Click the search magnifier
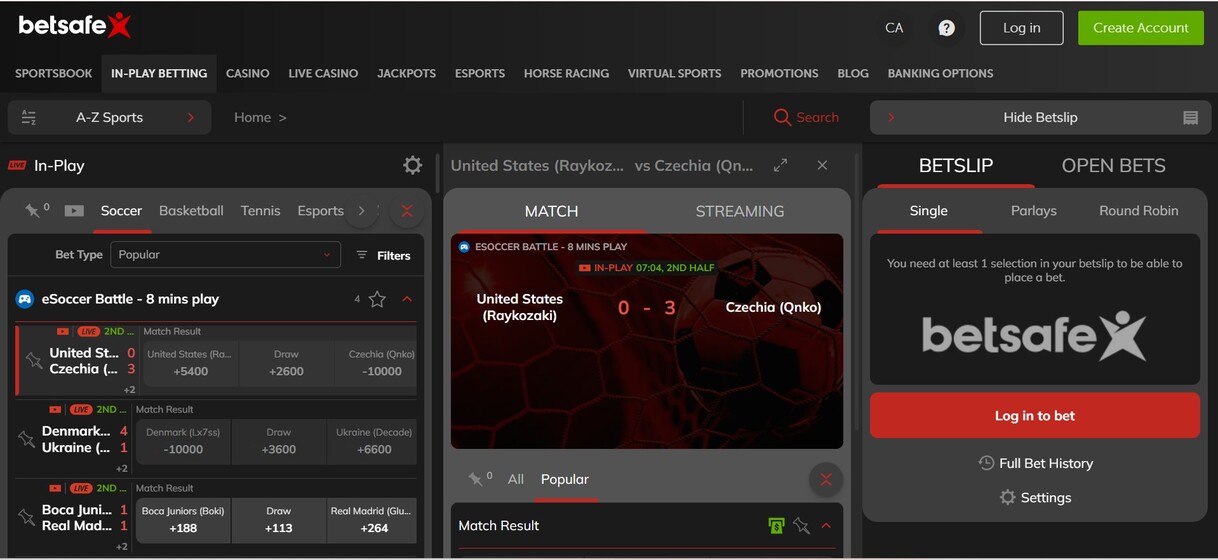This screenshot has height=560, width=1218. pos(782,118)
